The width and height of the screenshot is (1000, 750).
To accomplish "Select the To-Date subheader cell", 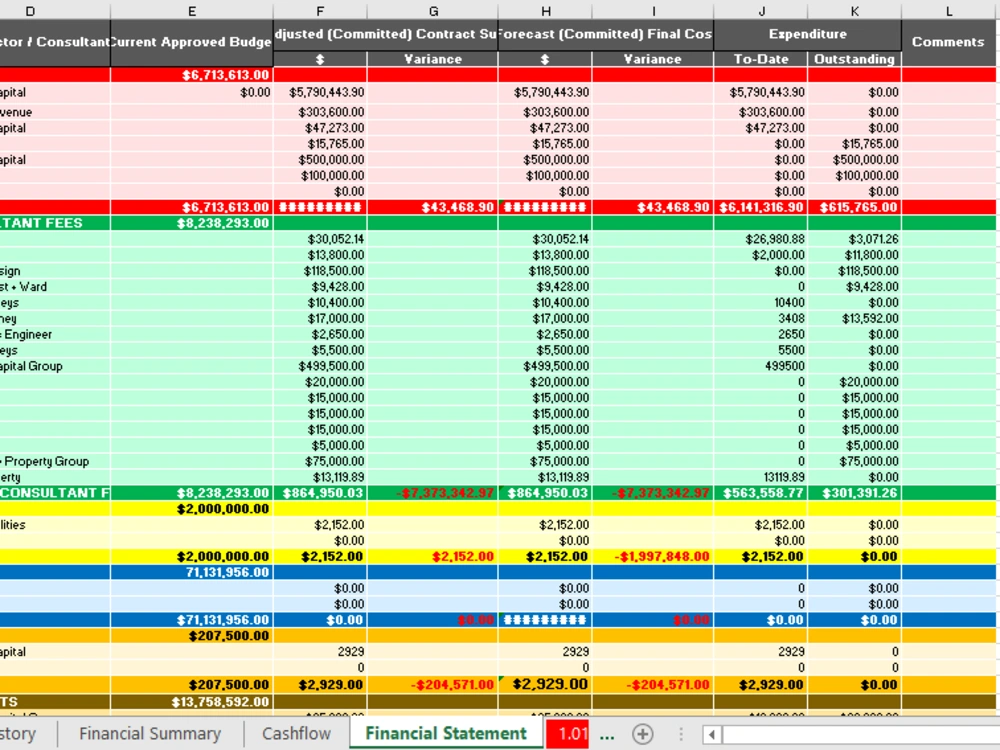I will pyautogui.click(x=761, y=59).
